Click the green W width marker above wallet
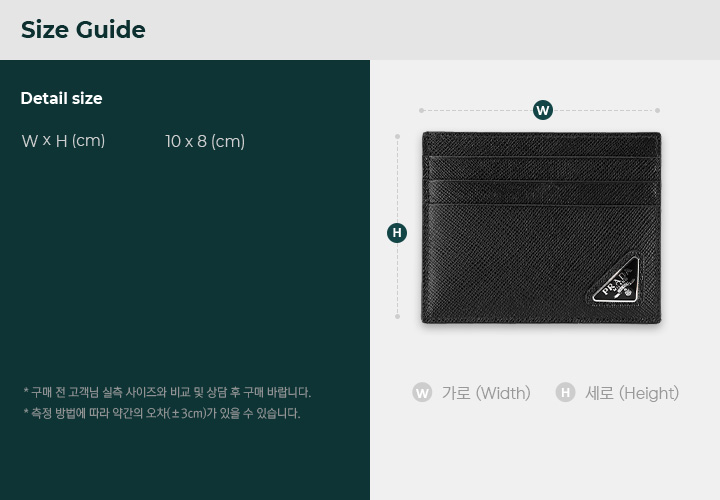The width and height of the screenshot is (720, 500). [x=543, y=110]
